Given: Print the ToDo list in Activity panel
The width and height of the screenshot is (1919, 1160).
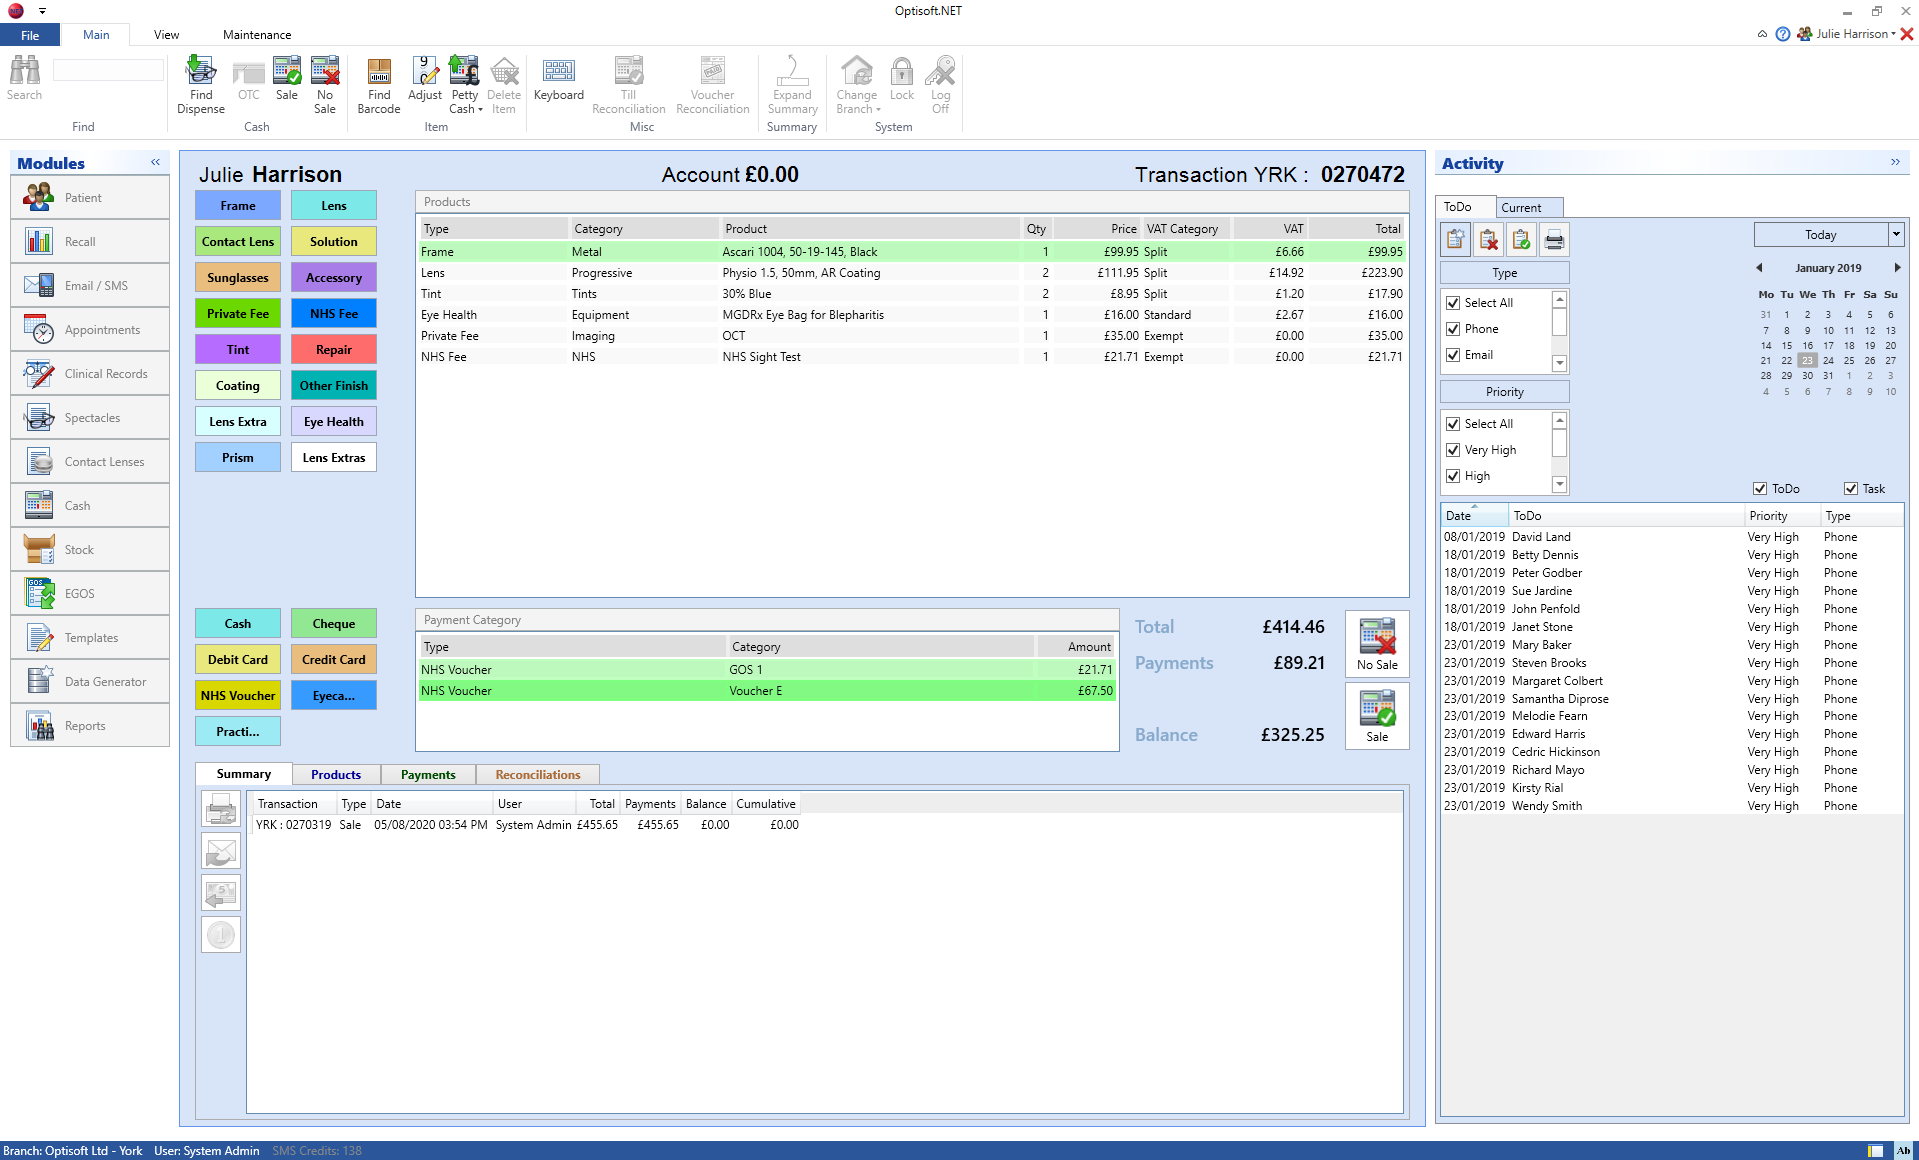Looking at the screenshot, I should [x=1554, y=239].
